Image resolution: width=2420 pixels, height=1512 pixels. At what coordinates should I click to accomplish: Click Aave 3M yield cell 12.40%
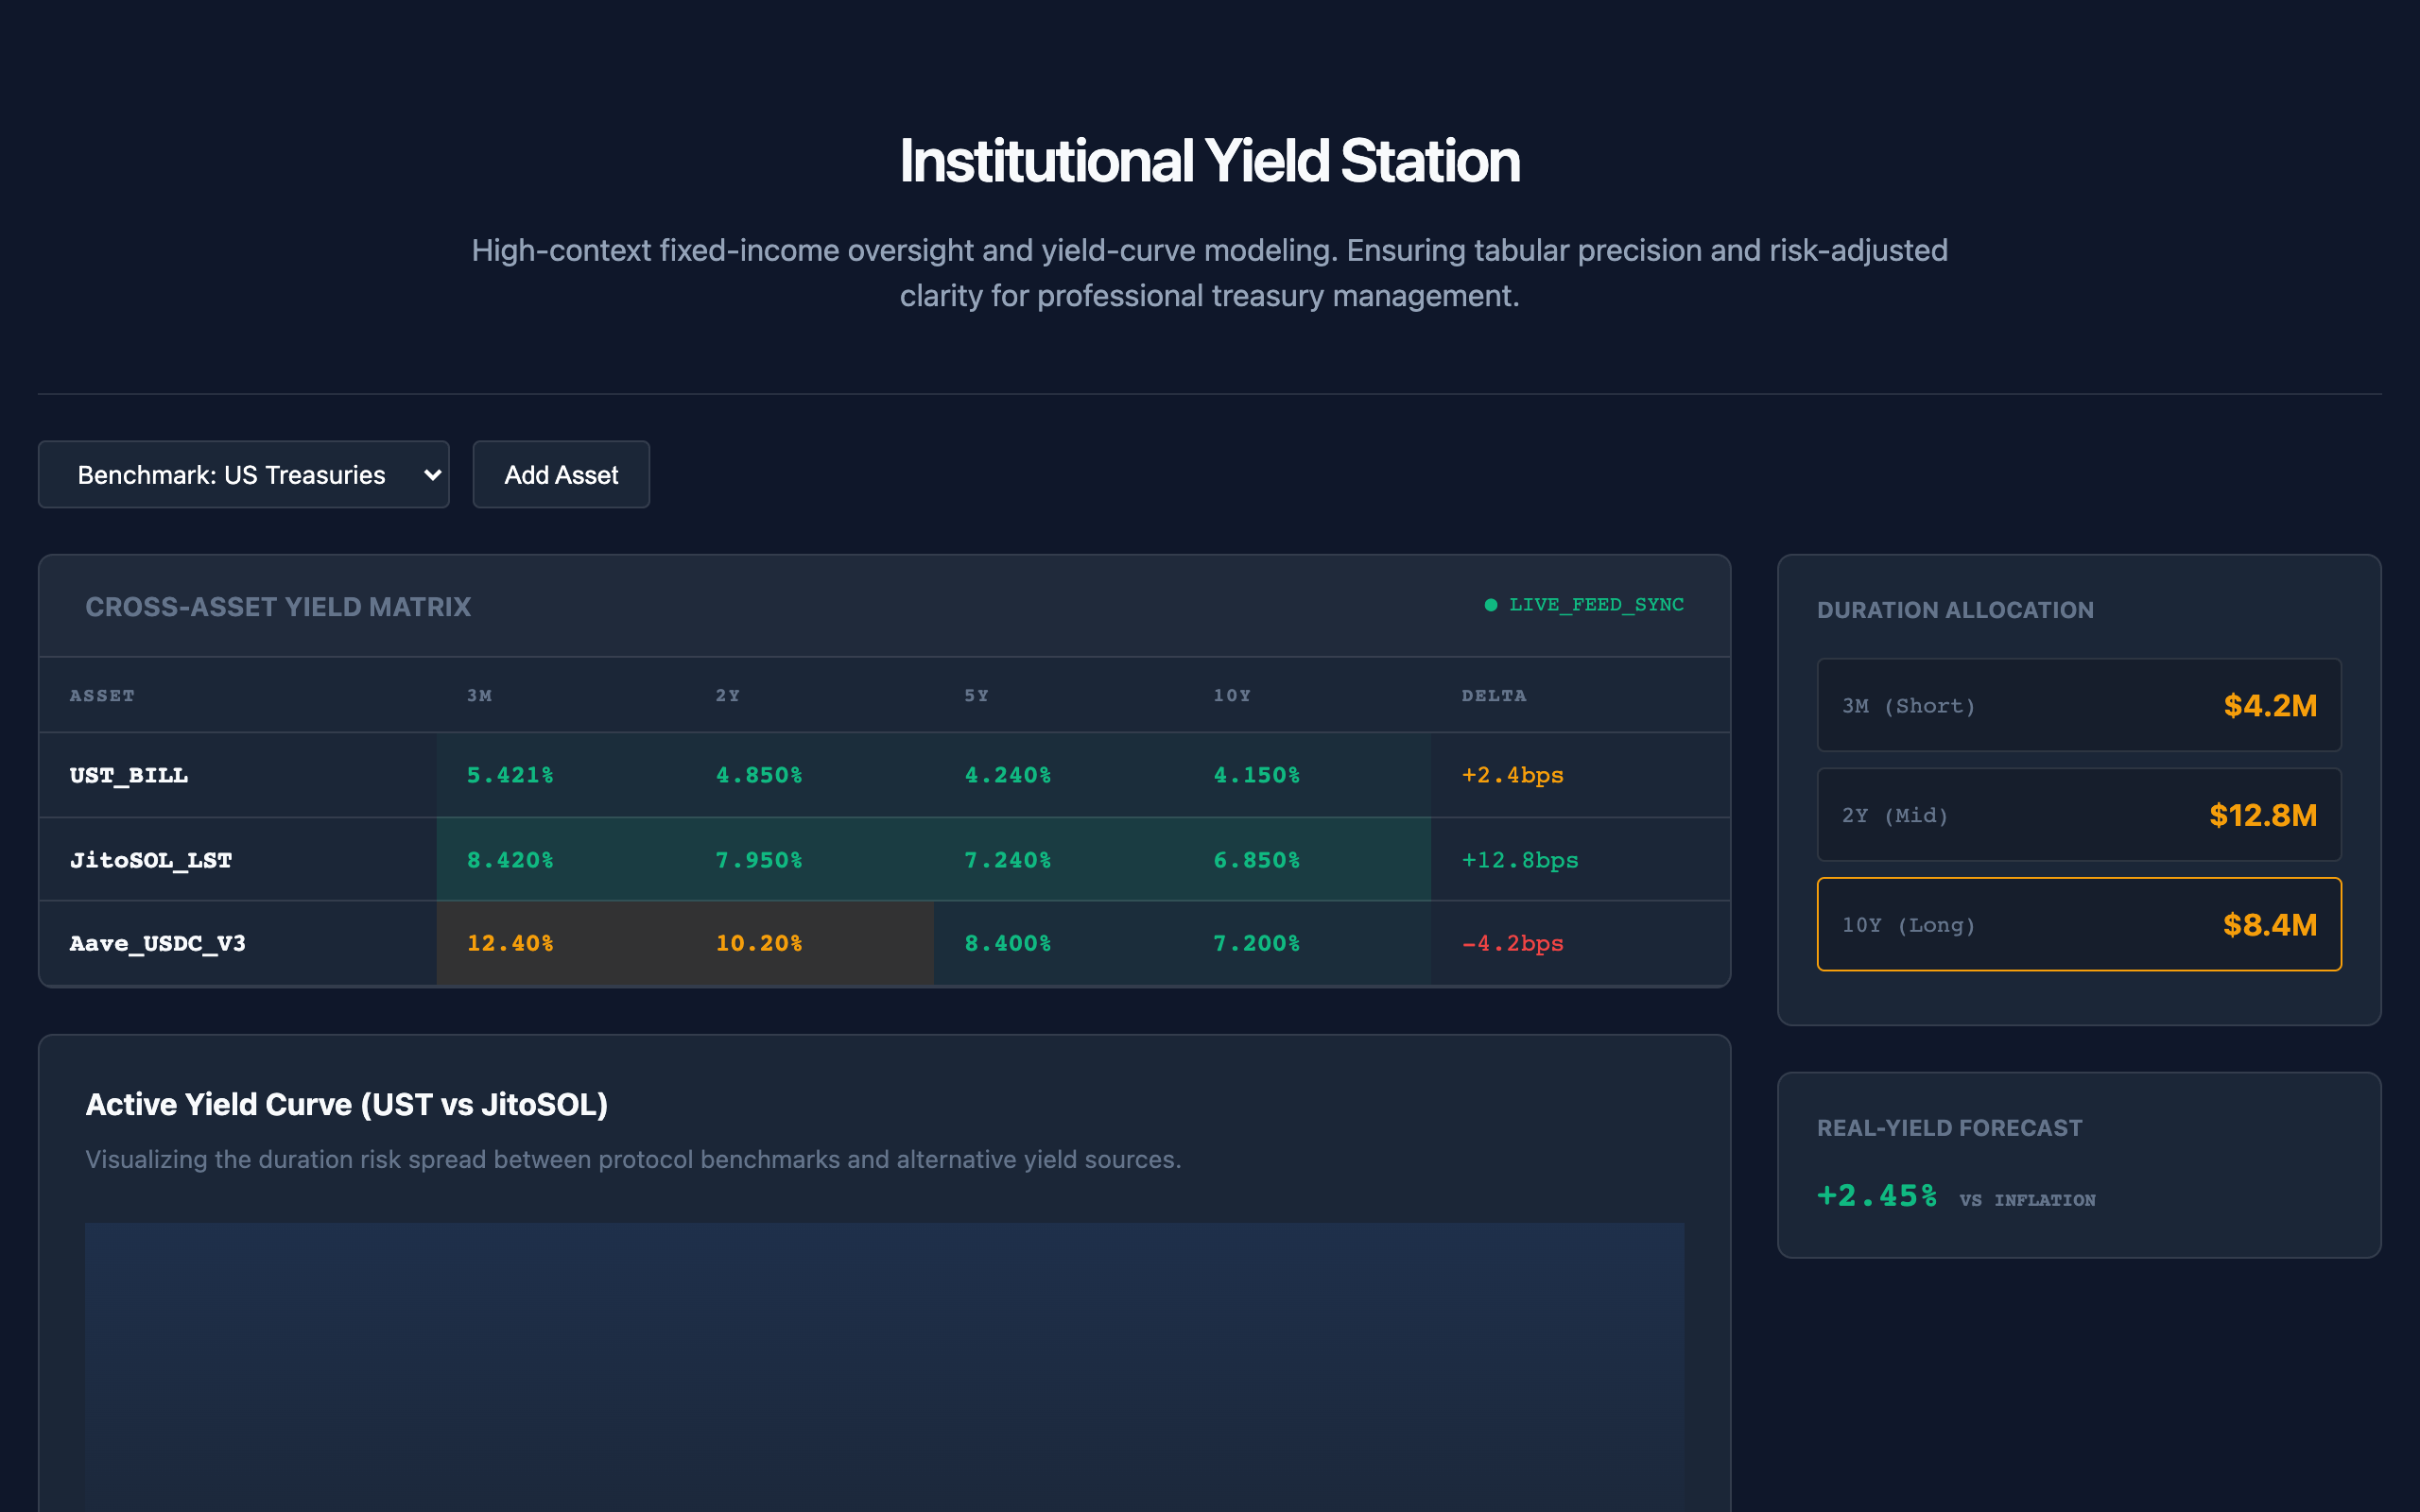pyautogui.click(x=510, y=943)
